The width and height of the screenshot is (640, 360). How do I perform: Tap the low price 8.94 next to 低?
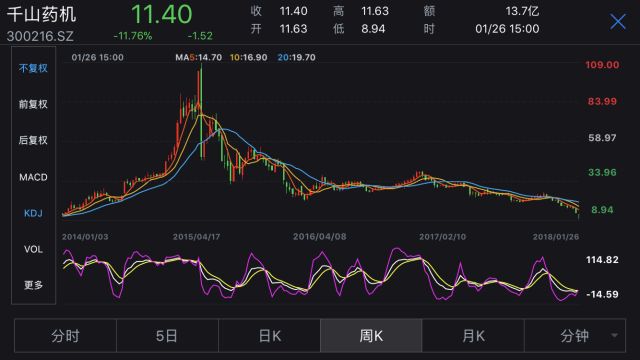click(x=373, y=29)
